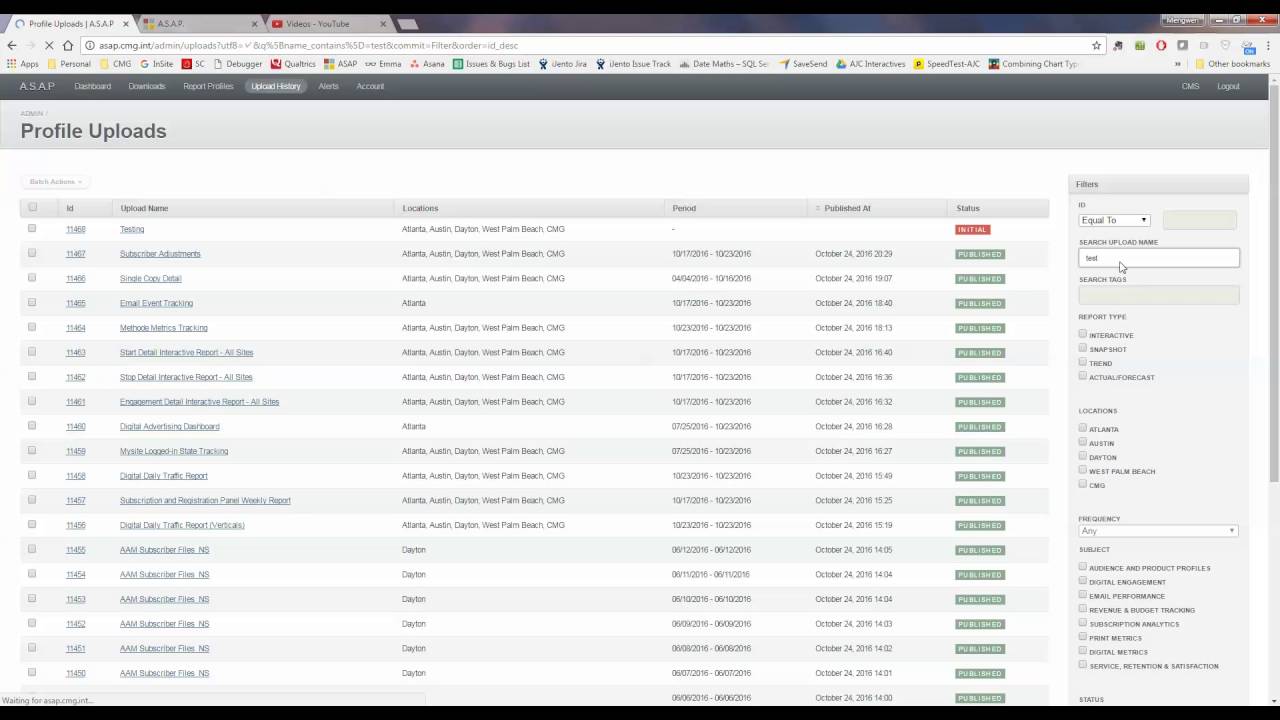Open the Other bookmarks folder
The width and height of the screenshot is (1280, 720).
[1231, 64]
